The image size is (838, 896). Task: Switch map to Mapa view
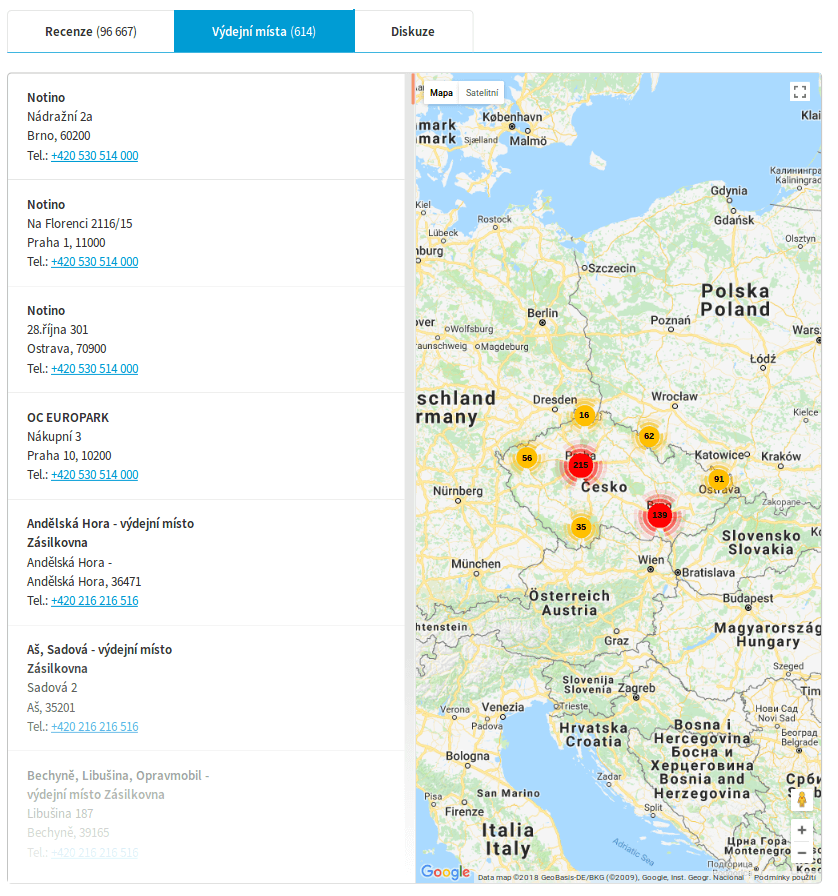tap(441, 93)
